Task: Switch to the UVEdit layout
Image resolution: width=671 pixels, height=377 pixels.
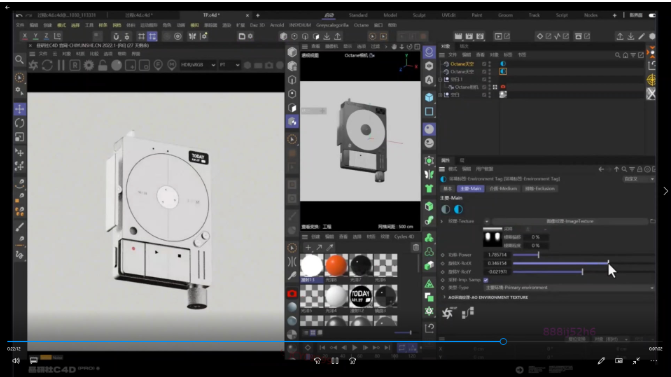Action: 448,15
